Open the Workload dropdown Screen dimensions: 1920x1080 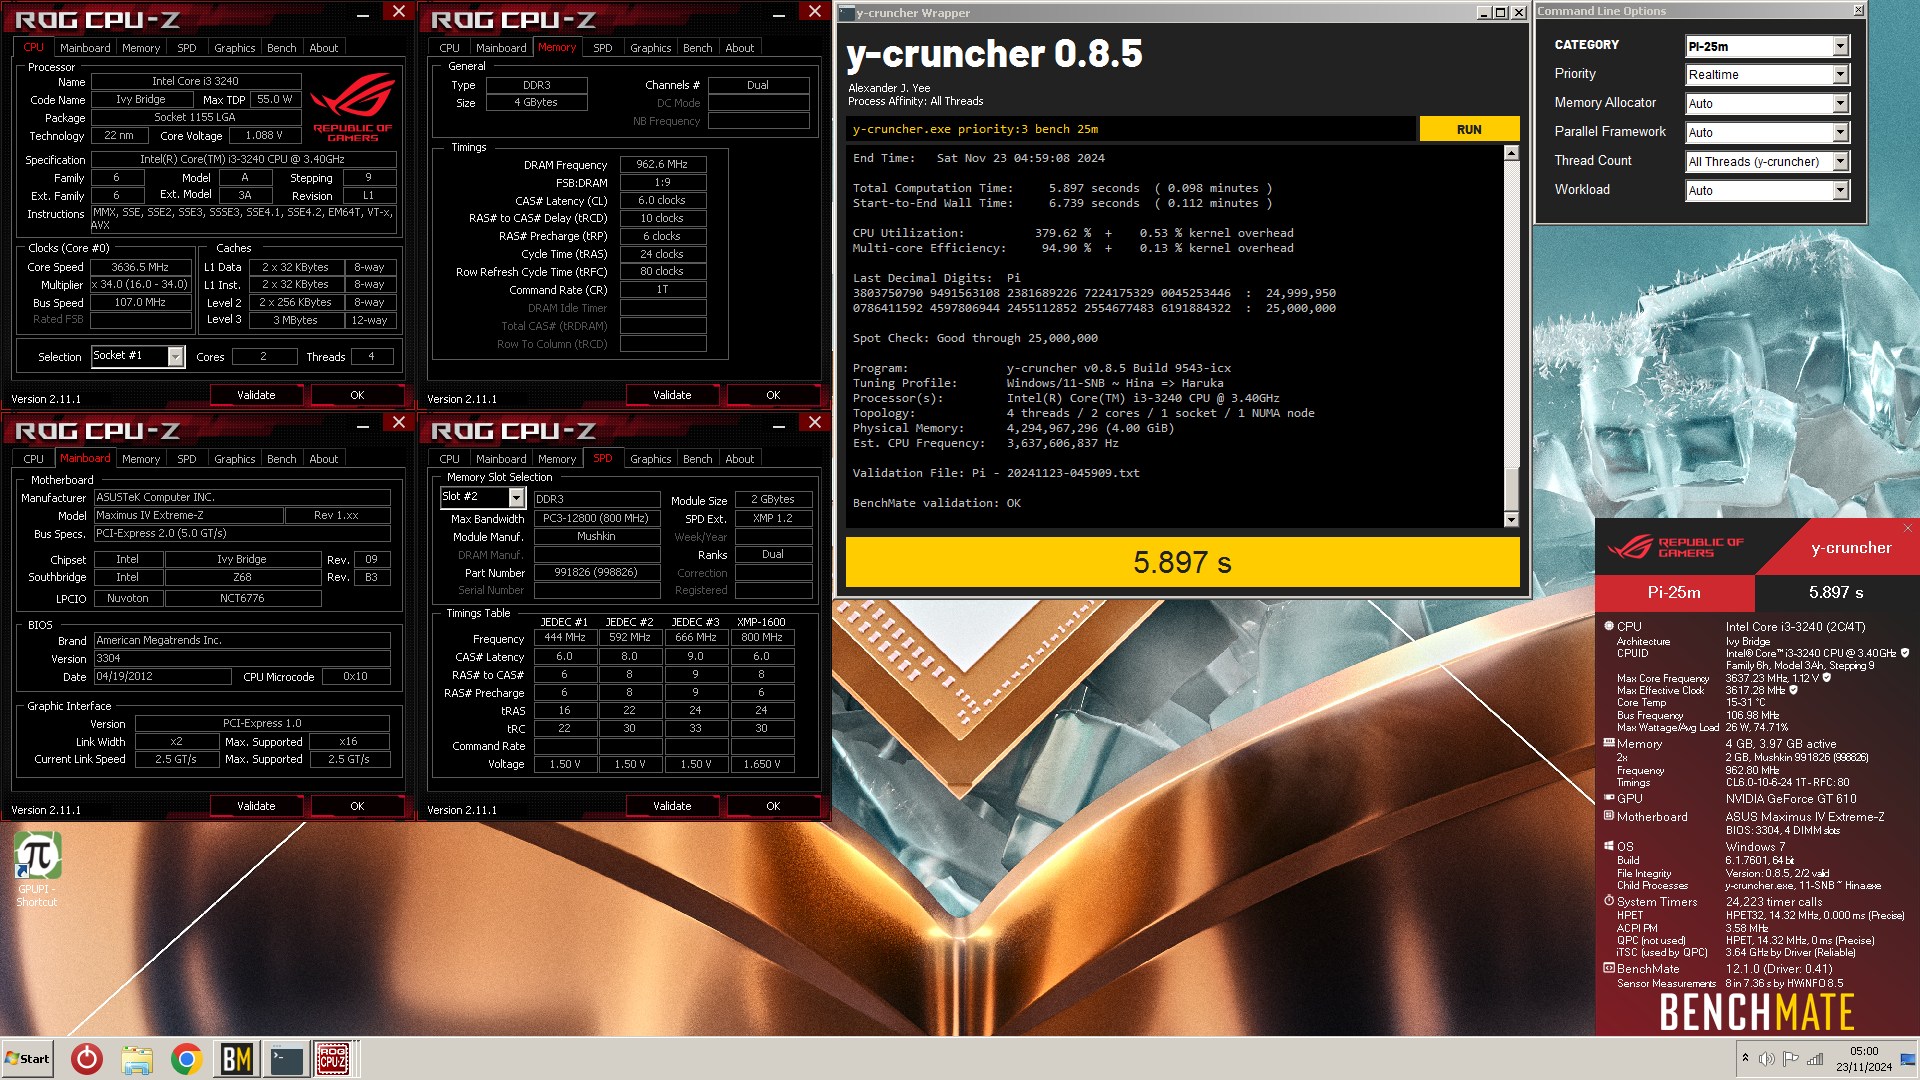[x=1840, y=191]
